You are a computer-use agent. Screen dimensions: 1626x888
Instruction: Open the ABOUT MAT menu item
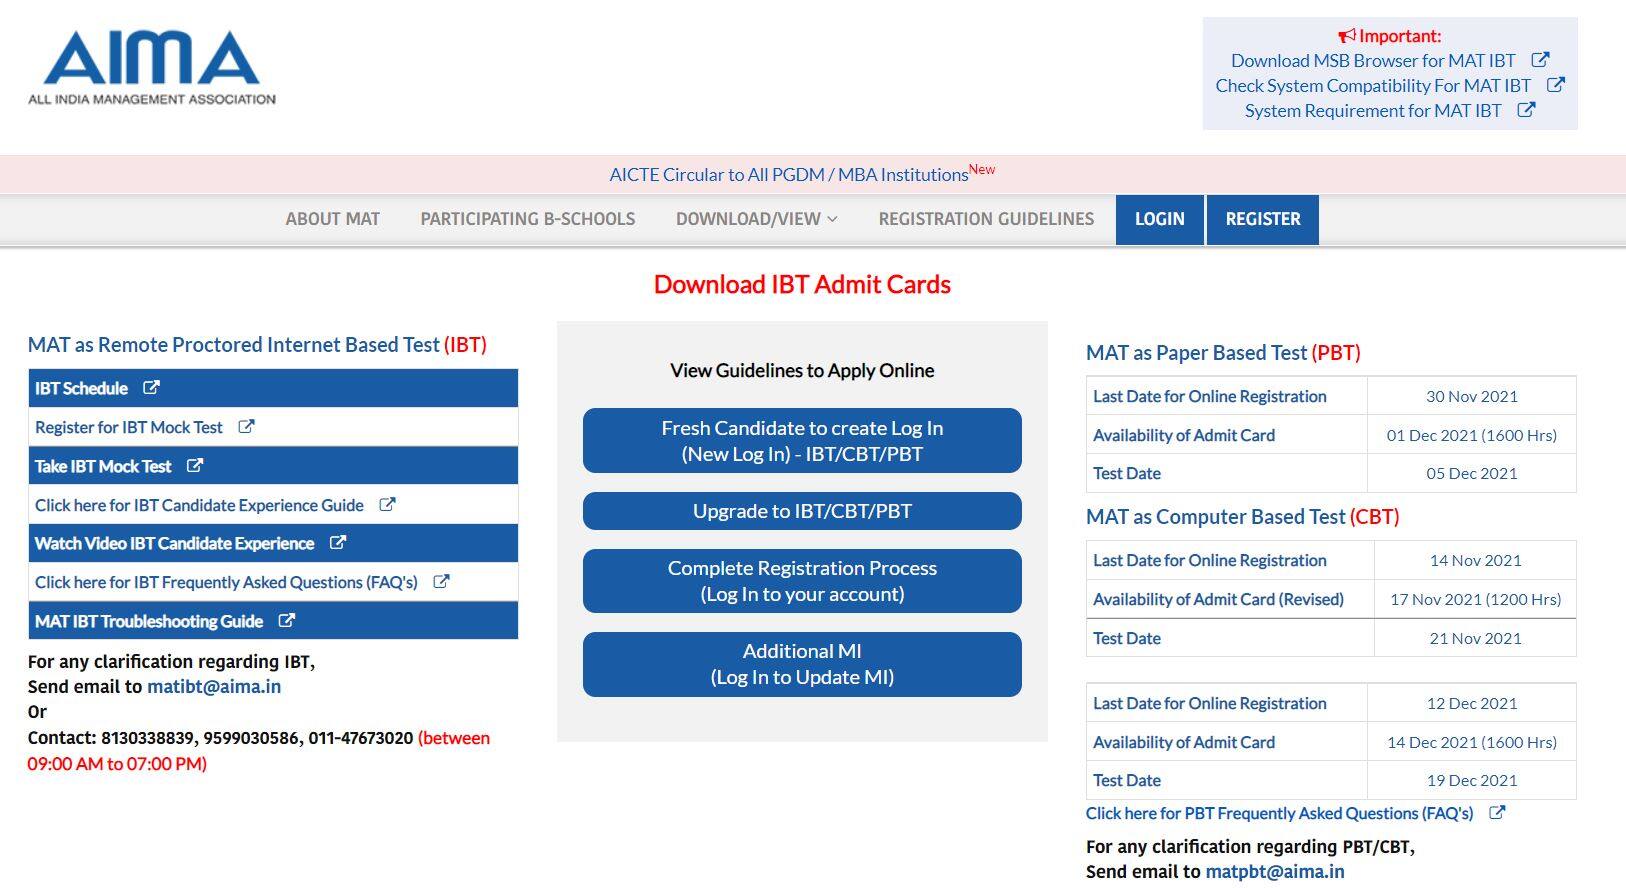click(333, 219)
